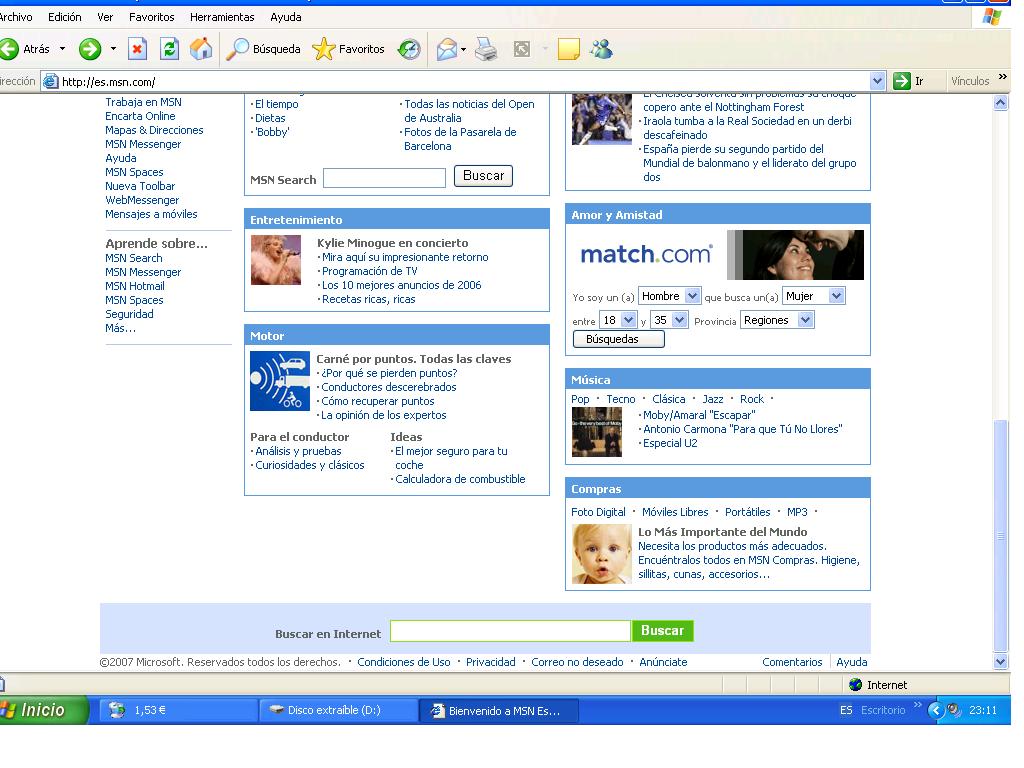This screenshot has width=1024, height=768.
Task: Click the vertical scrollbar down arrow
Action: click(1001, 662)
